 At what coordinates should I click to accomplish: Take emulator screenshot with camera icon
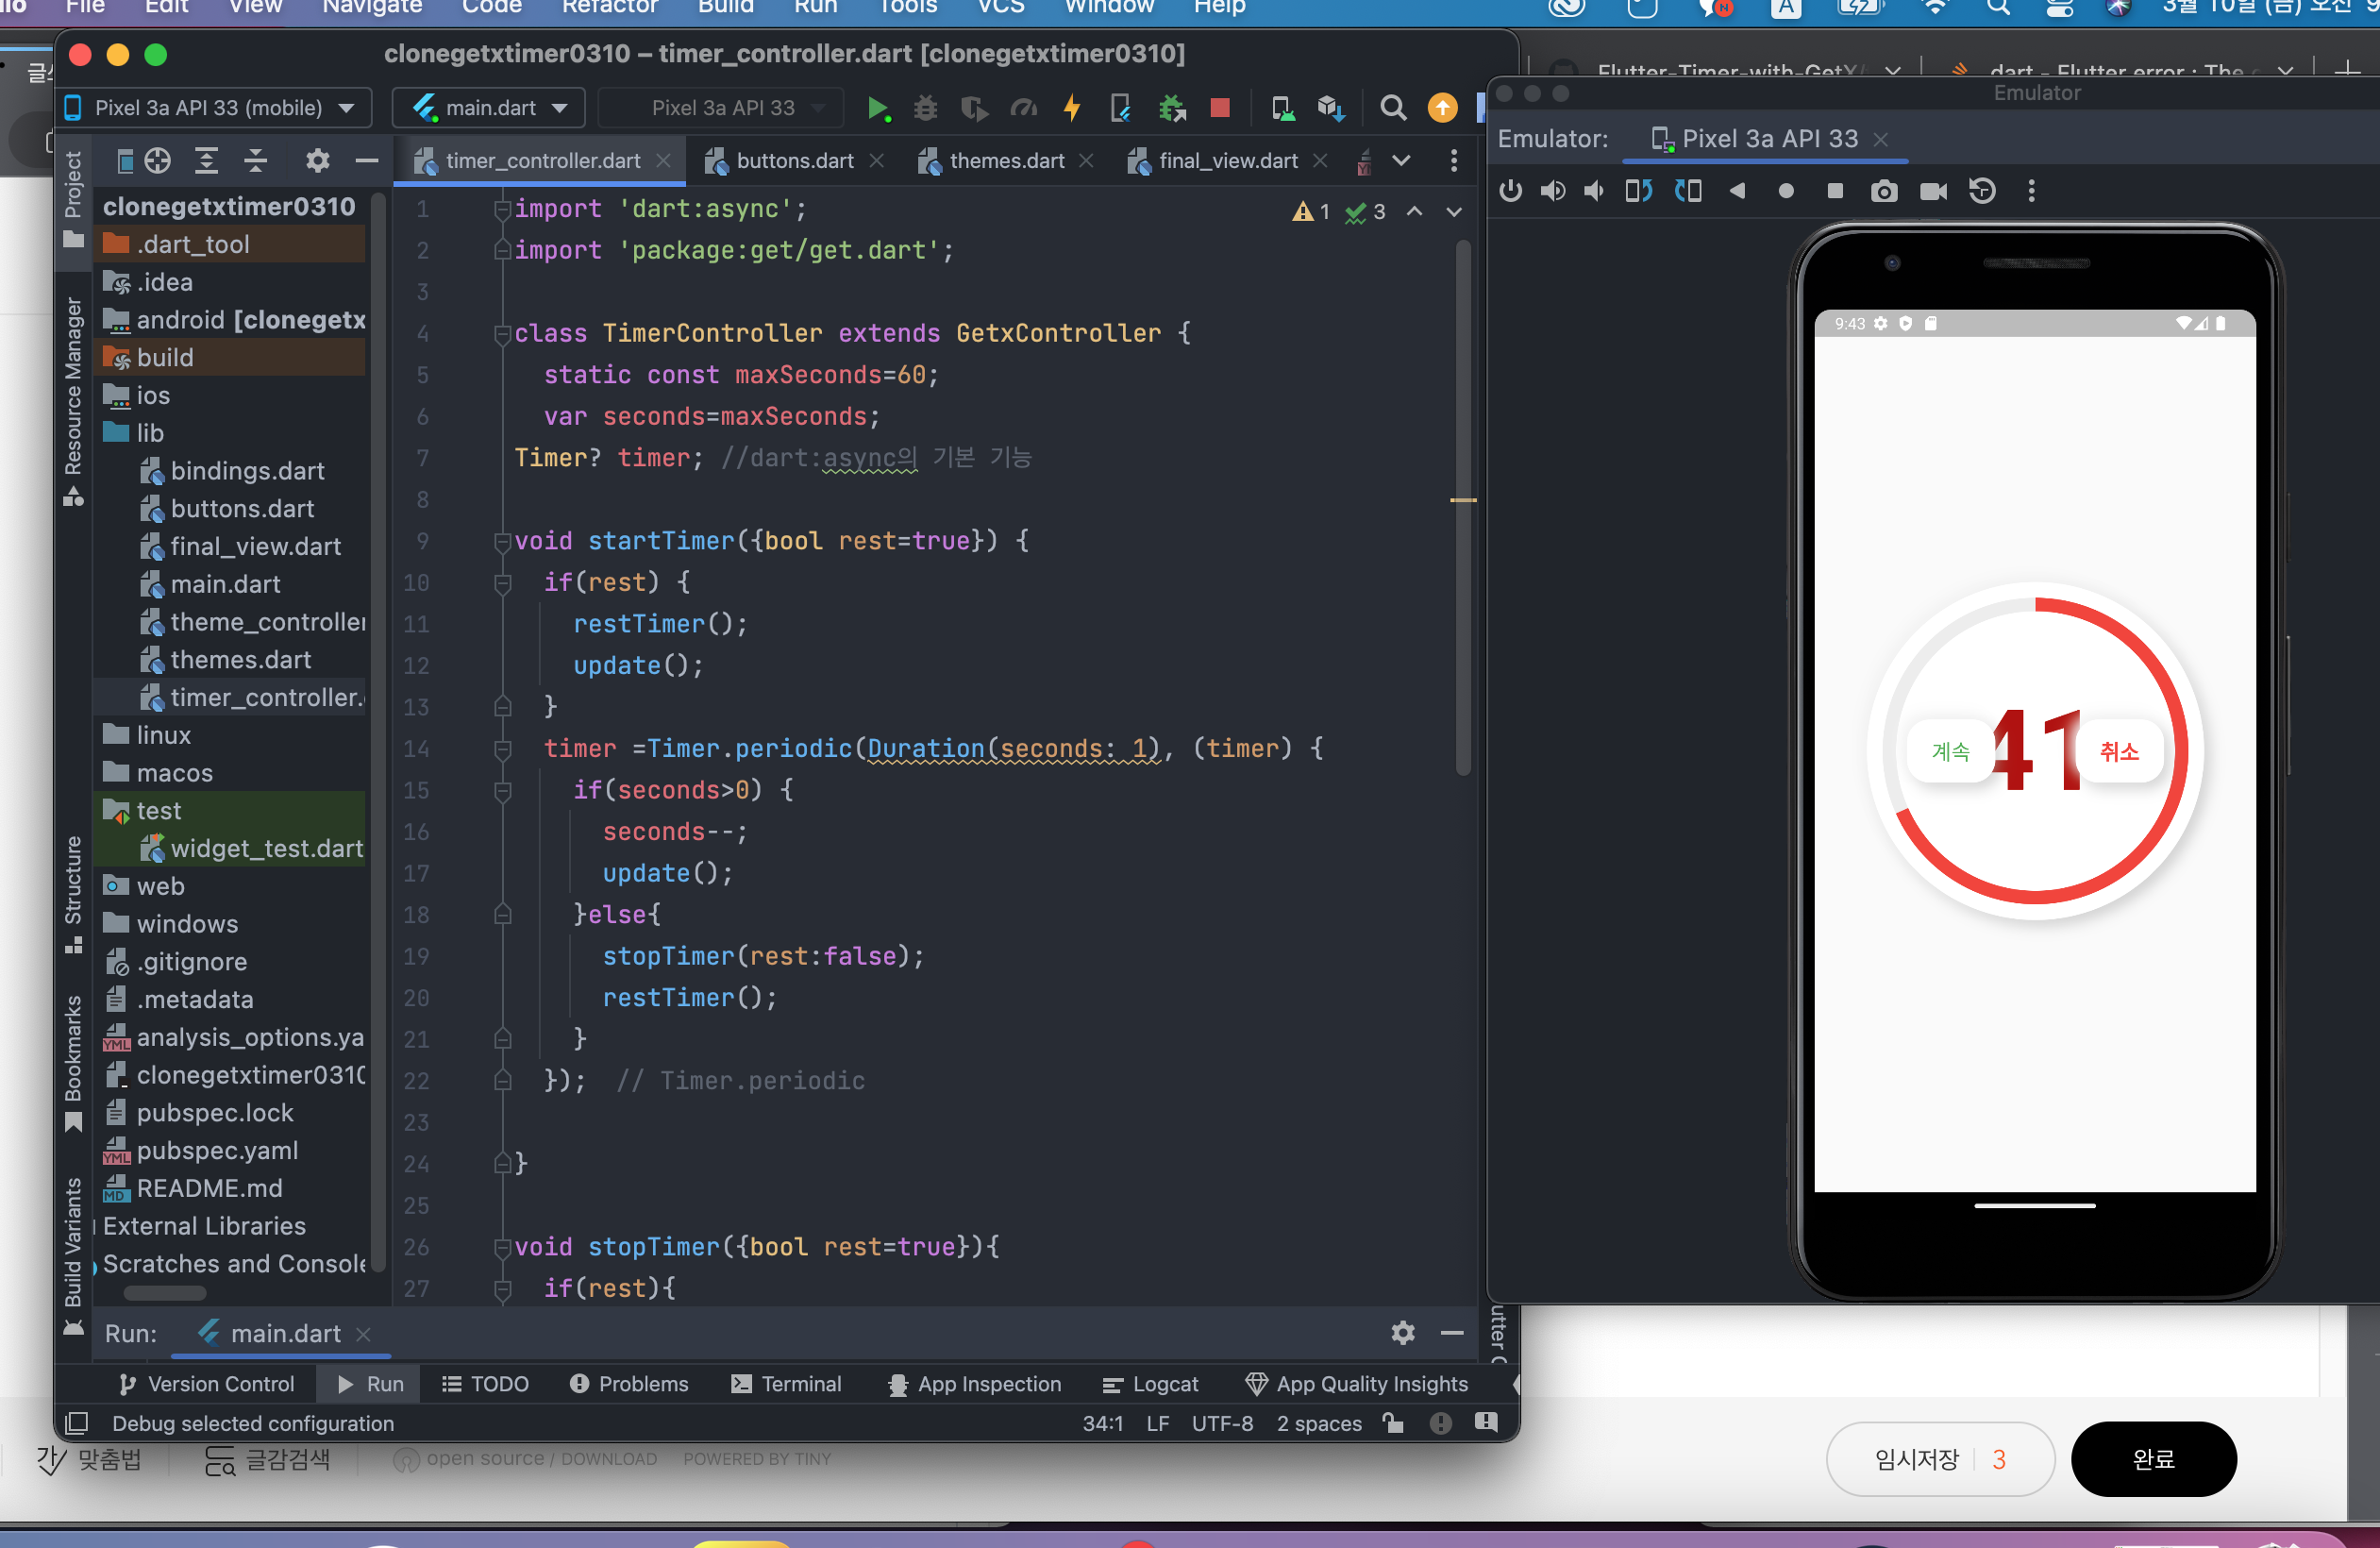tap(1884, 191)
